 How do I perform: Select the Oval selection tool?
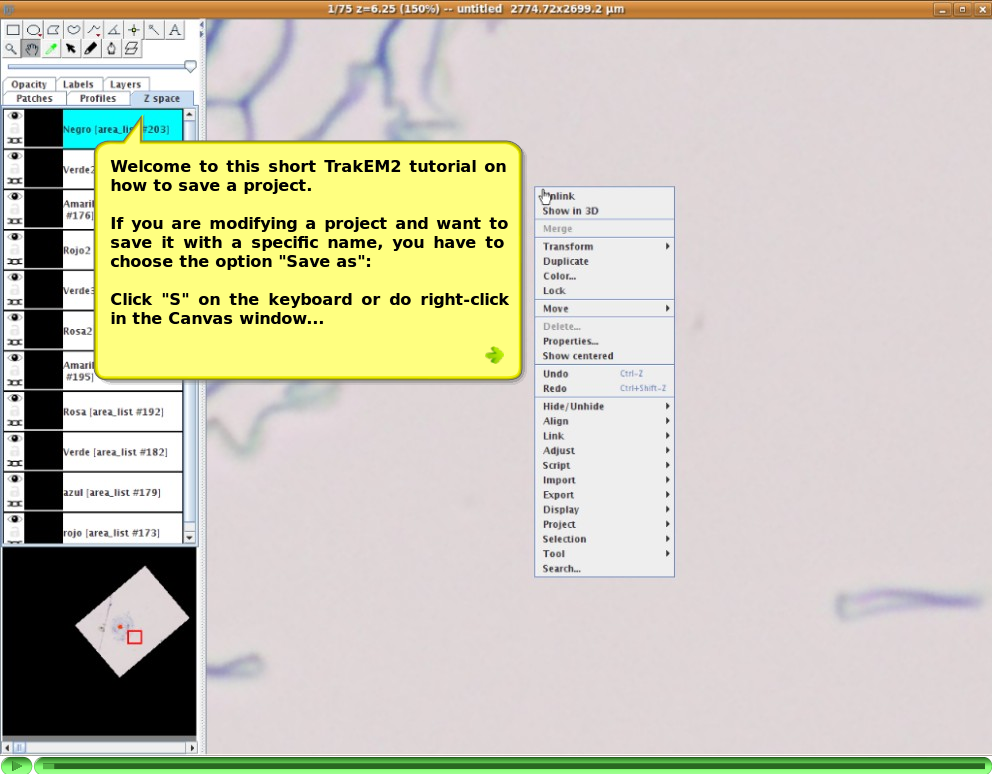[x=33, y=30]
